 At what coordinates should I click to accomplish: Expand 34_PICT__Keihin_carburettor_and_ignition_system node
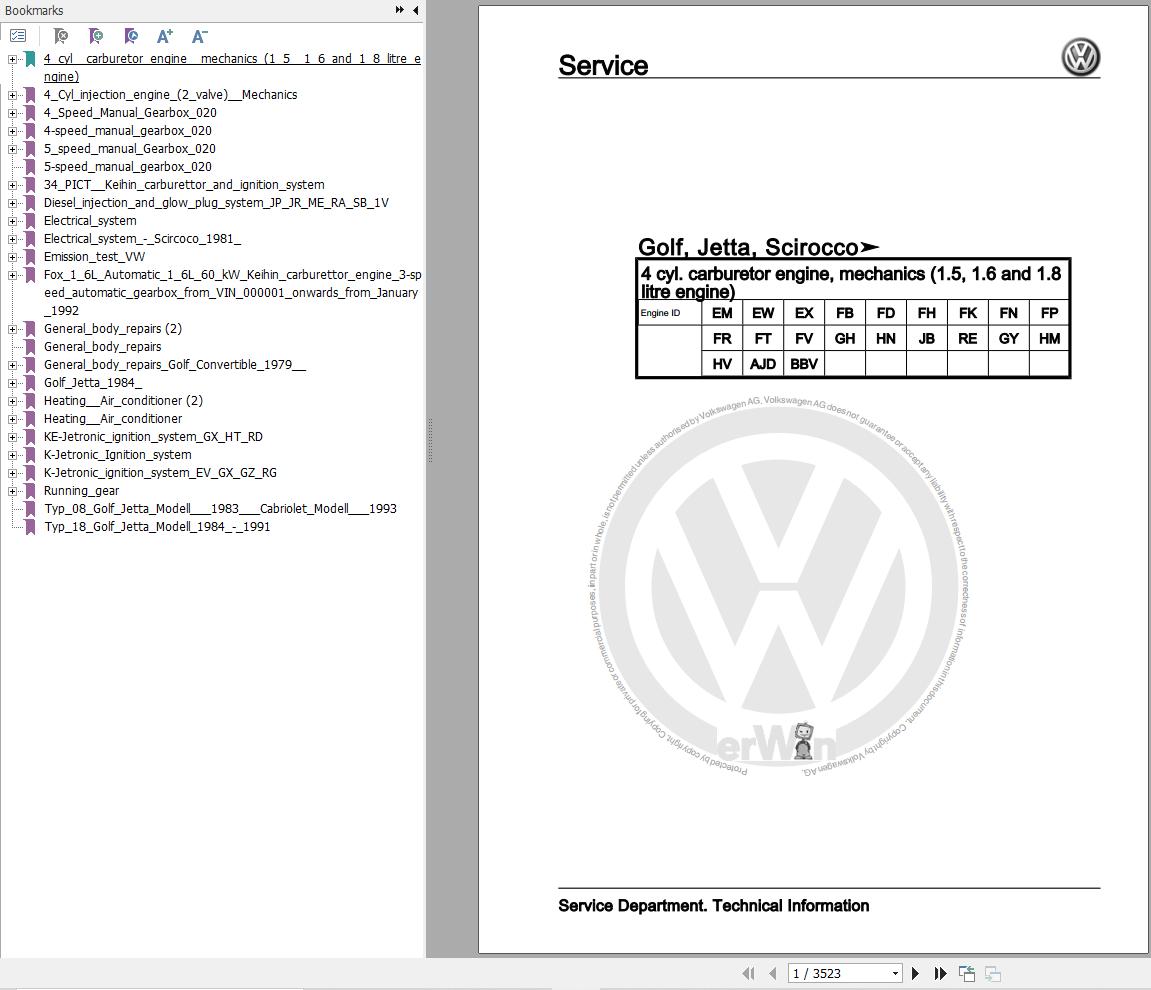[x=12, y=185]
